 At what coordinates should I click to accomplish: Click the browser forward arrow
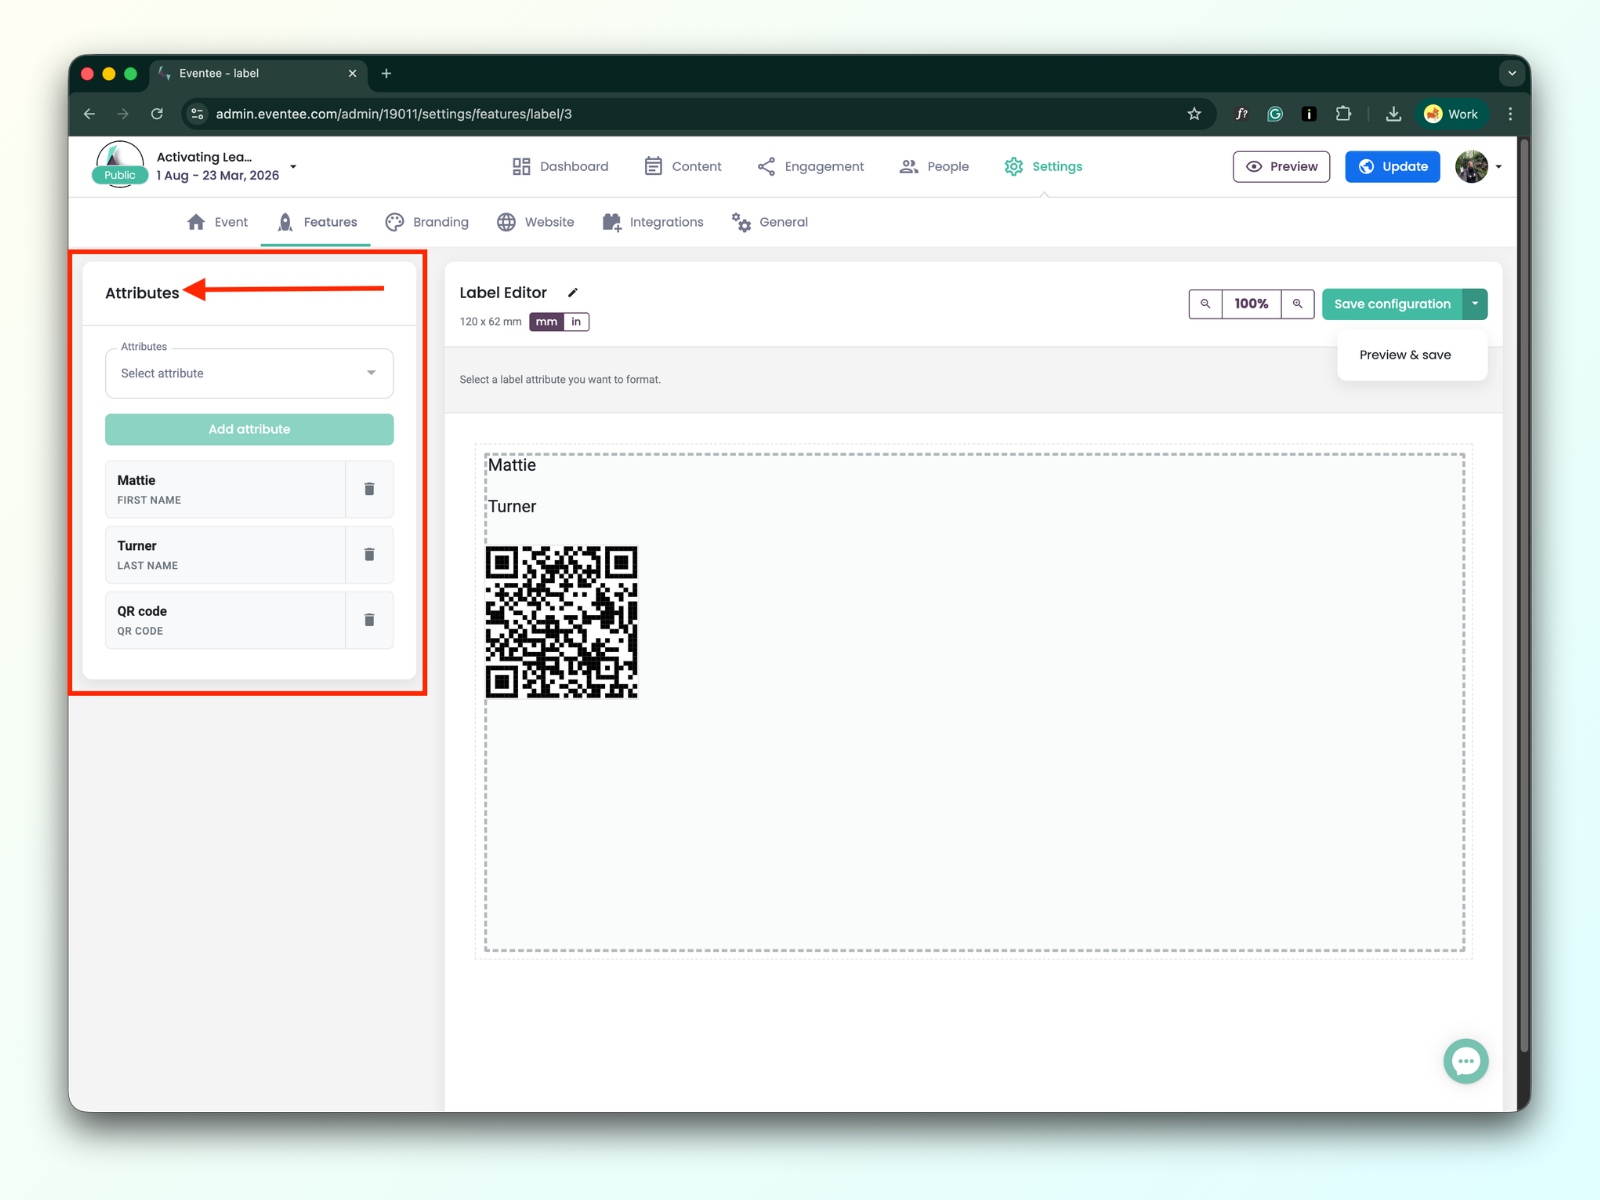click(123, 114)
